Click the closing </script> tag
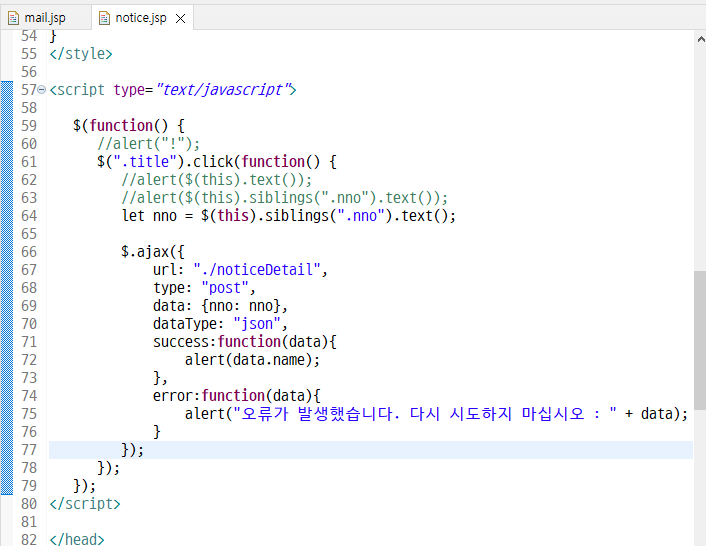Screen dimensions: 706x546 [x=85, y=504]
